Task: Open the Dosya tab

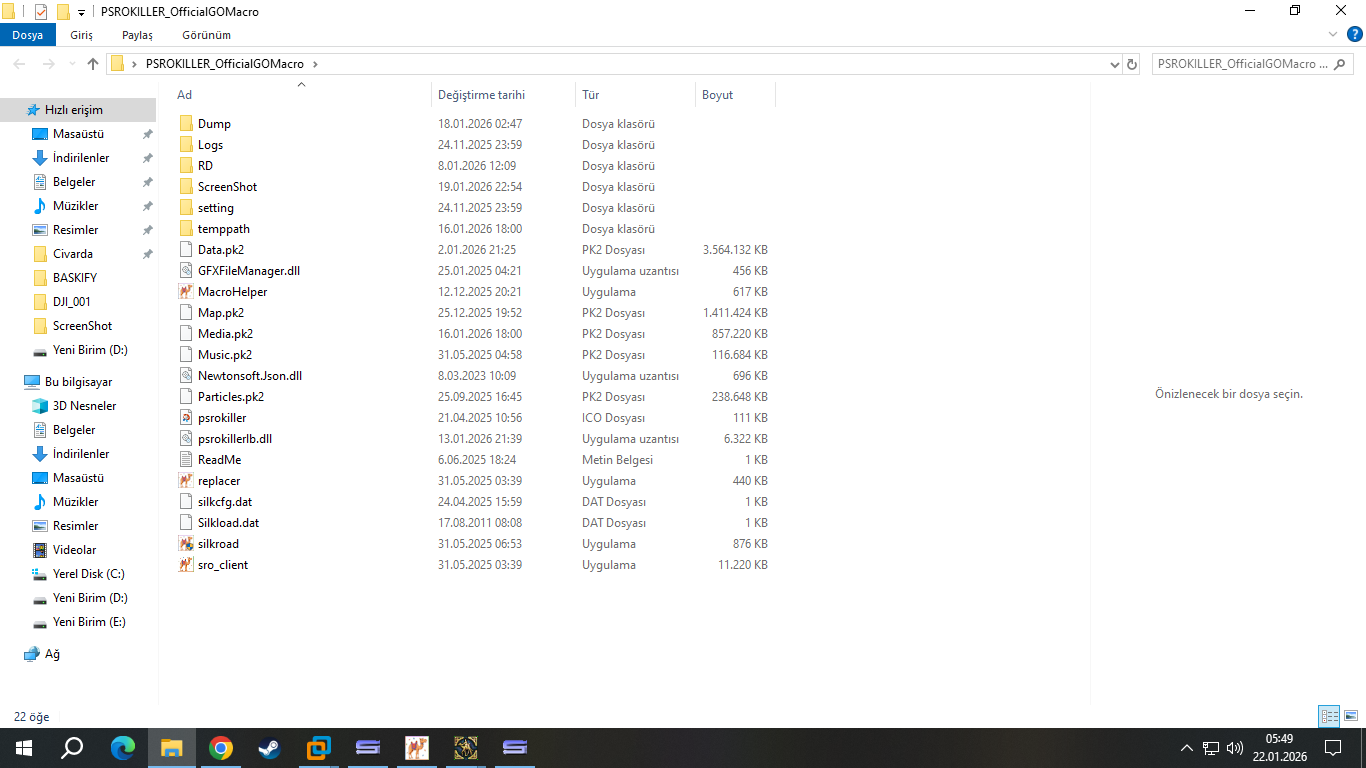Action: tap(28, 35)
